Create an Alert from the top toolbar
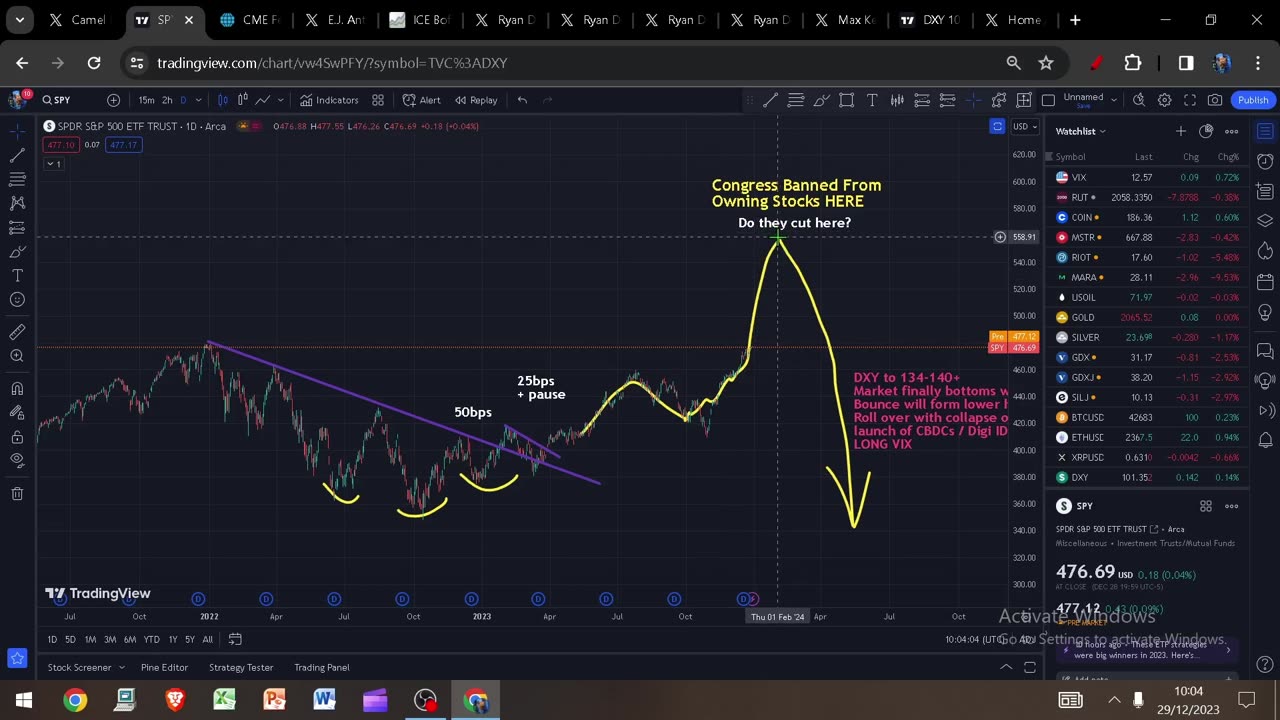 click(421, 100)
